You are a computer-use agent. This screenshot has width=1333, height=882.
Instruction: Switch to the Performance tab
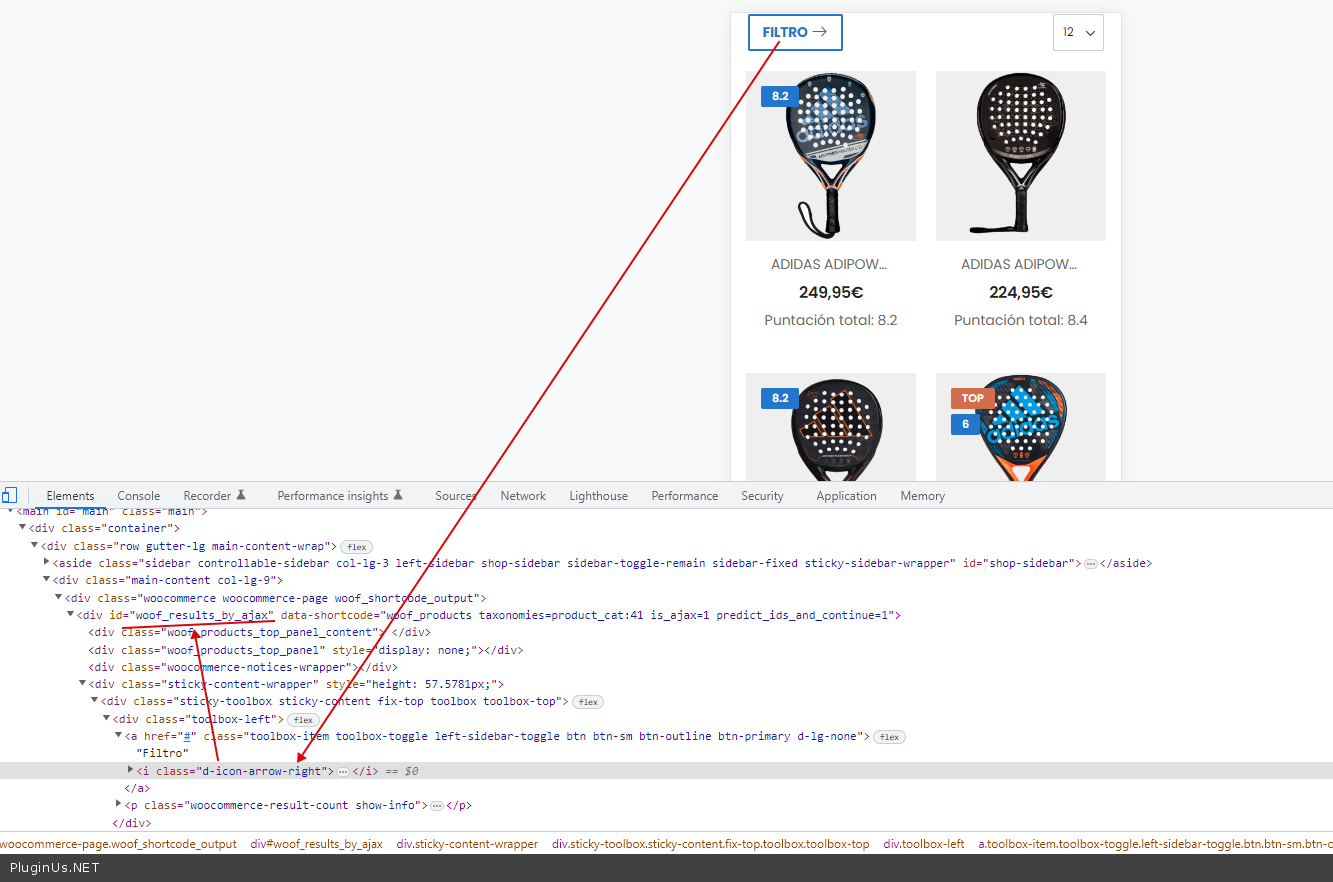point(685,496)
